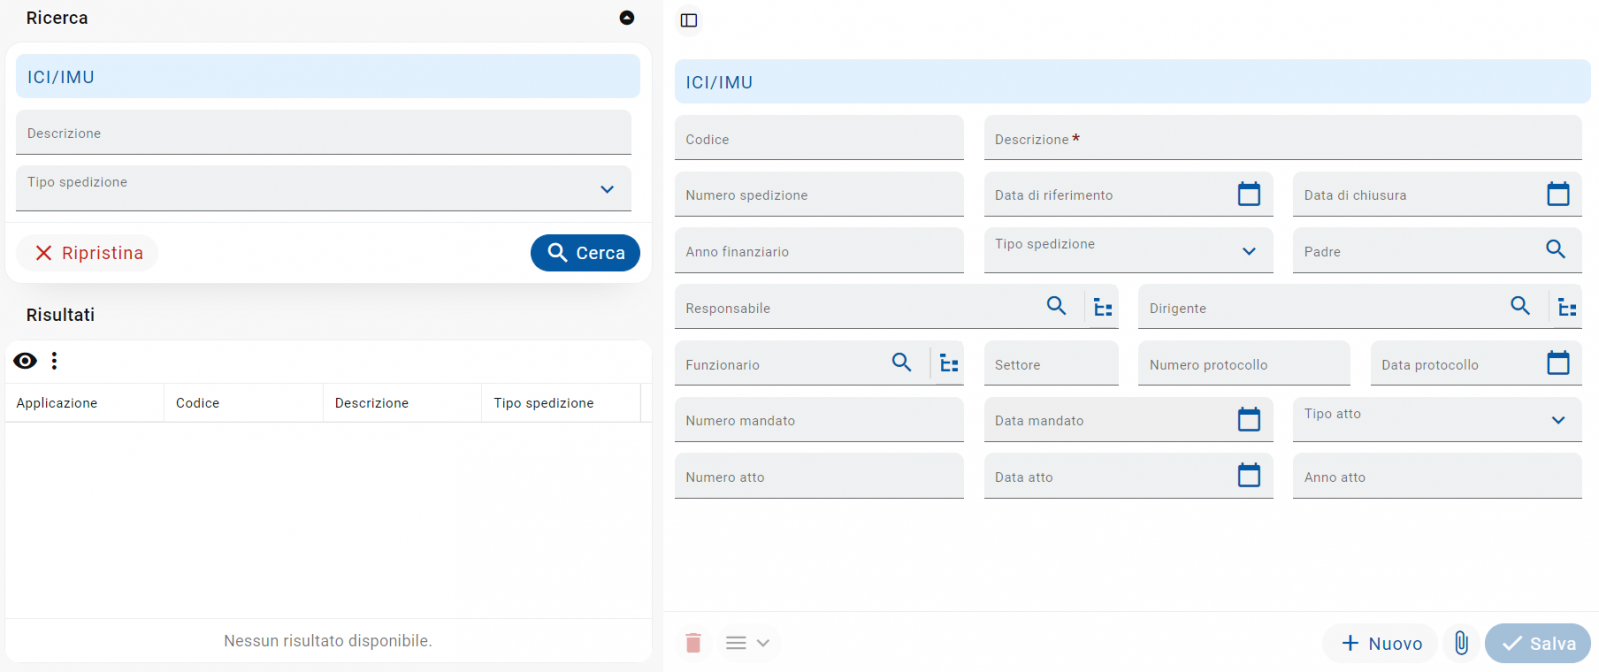Focus the Settore input field
The height and width of the screenshot is (672, 1599).
pyautogui.click(x=1051, y=364)
